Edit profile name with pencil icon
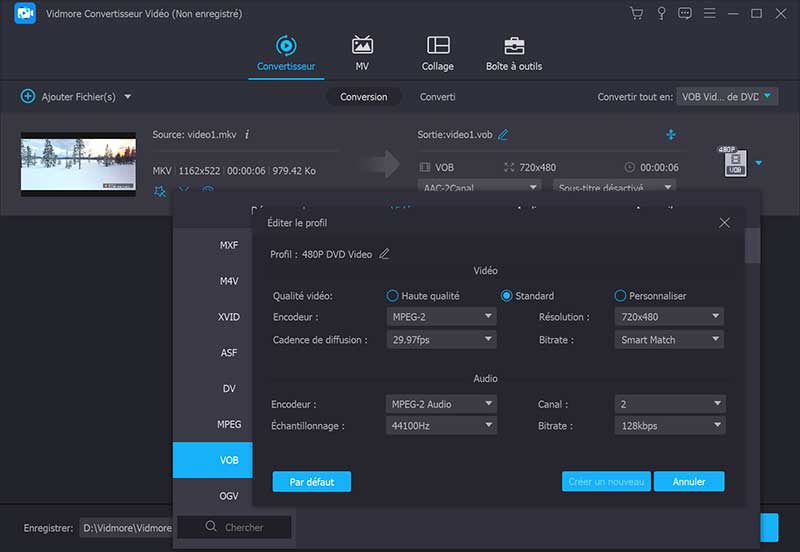800x552 pixels. point(384,254)
